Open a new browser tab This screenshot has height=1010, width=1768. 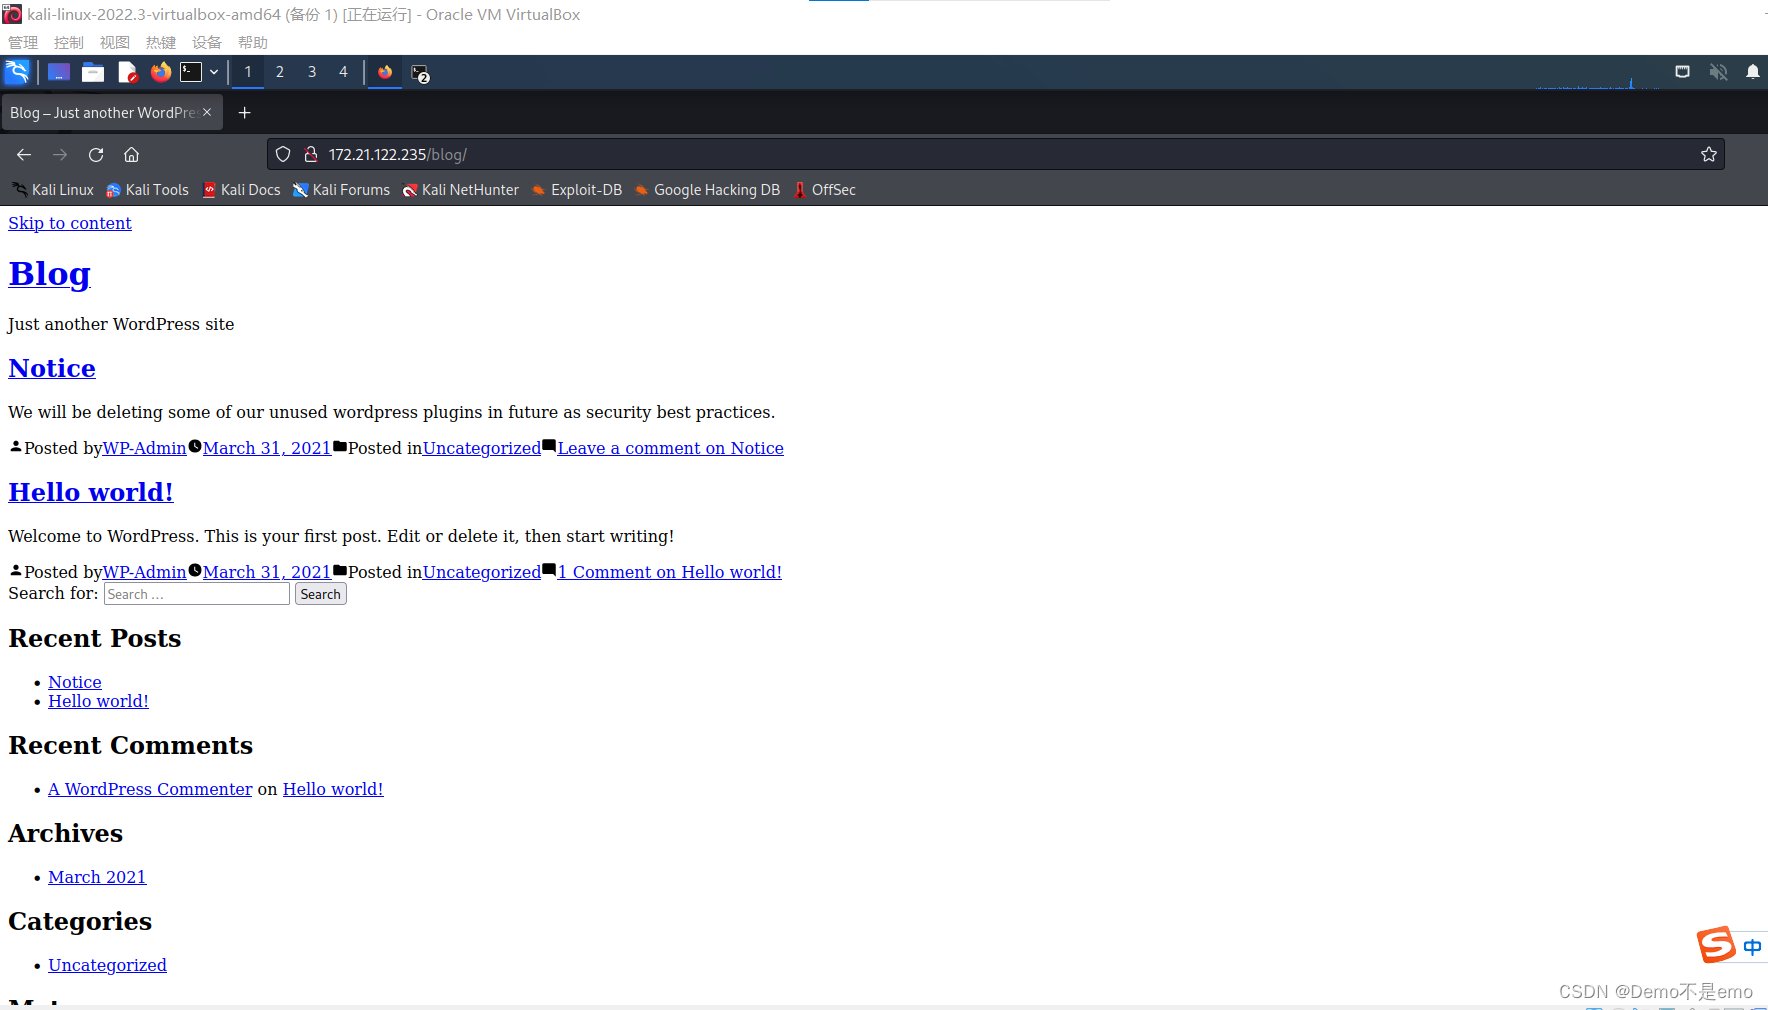[244, 113]
